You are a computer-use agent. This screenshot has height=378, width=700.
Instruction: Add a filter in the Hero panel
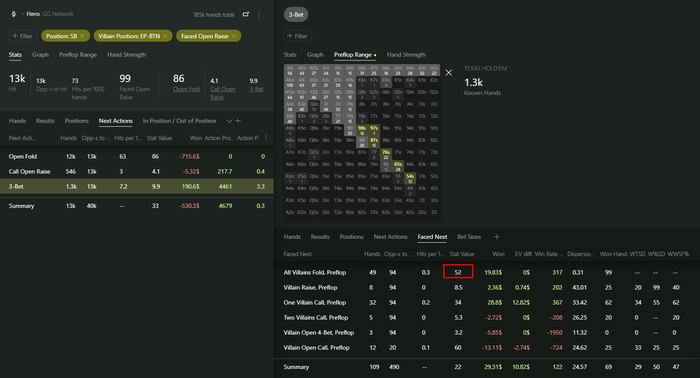(x=22, y=36)
